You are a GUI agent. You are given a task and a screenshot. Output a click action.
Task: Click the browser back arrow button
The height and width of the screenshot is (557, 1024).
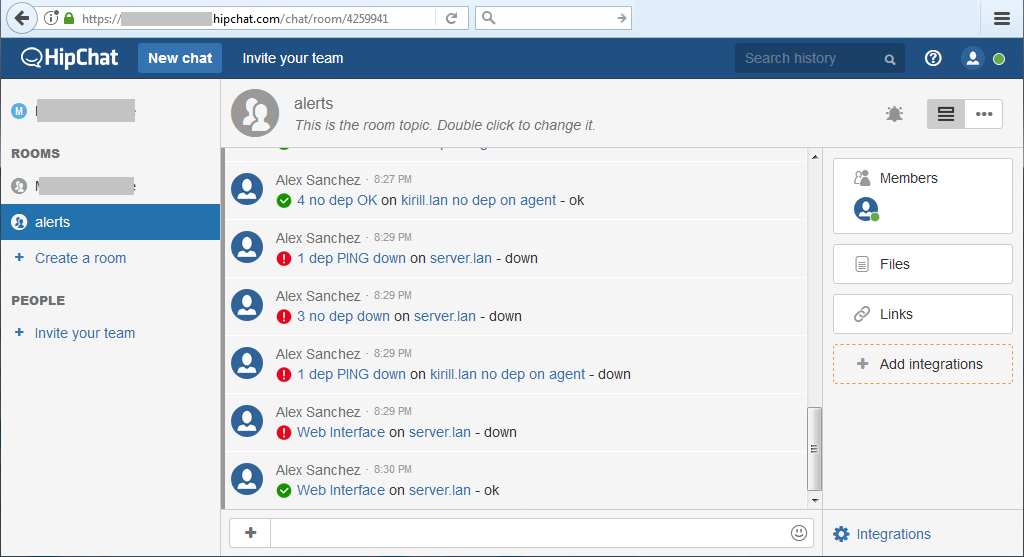click(22, 18)
